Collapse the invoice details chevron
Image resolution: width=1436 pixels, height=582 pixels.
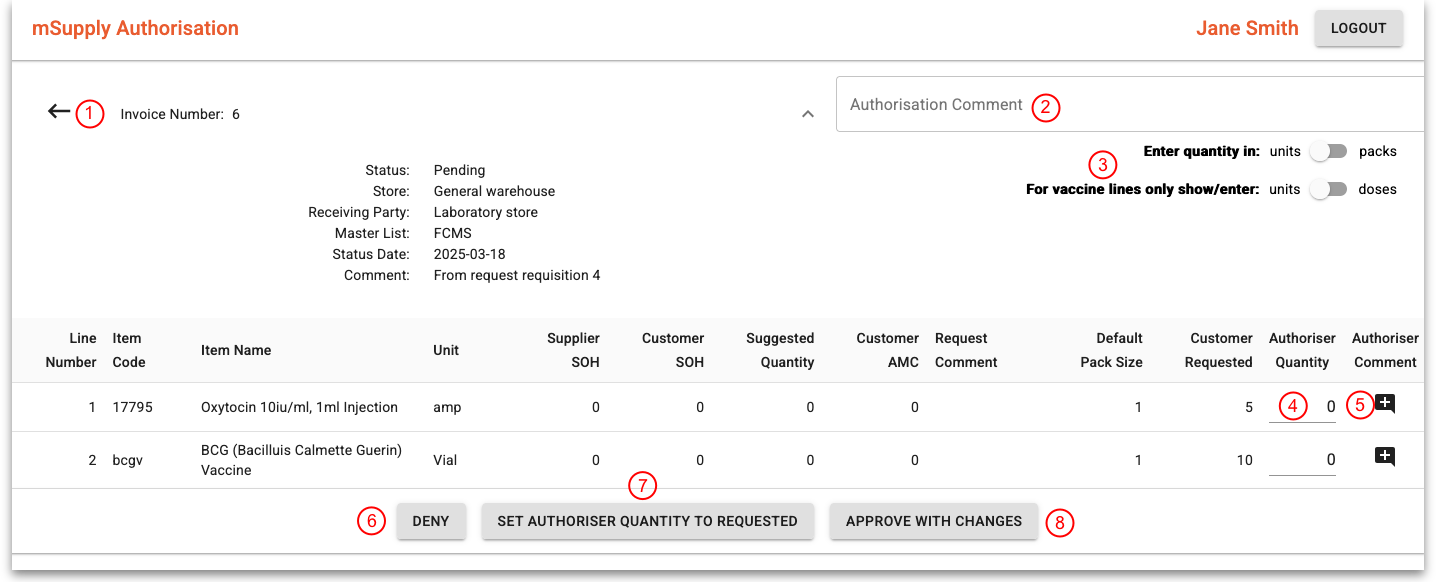coord(808,115)
